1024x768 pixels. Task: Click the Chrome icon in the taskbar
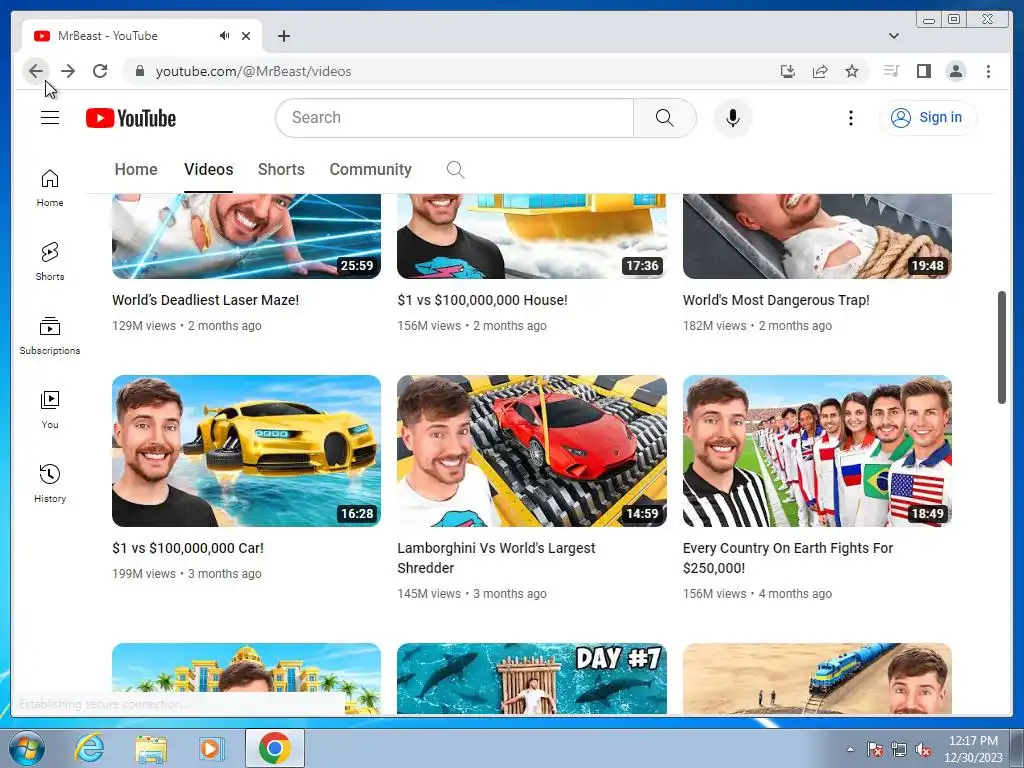click(x=274, y=748)
